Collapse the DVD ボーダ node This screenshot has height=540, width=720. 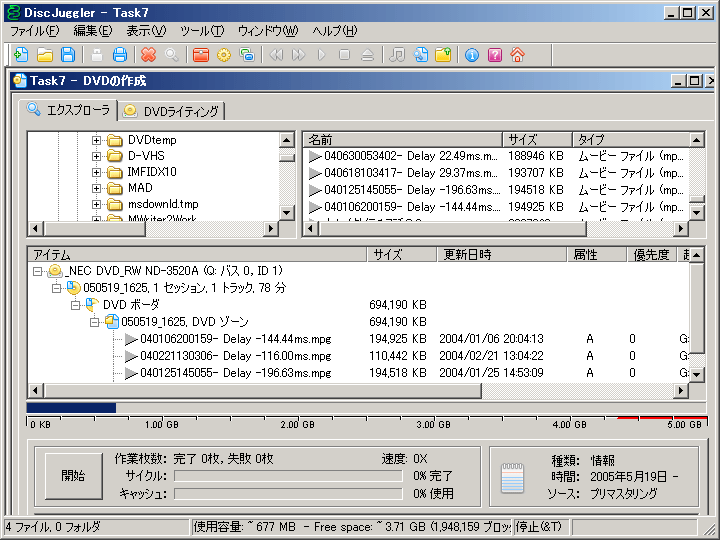[x=76, y=305]
